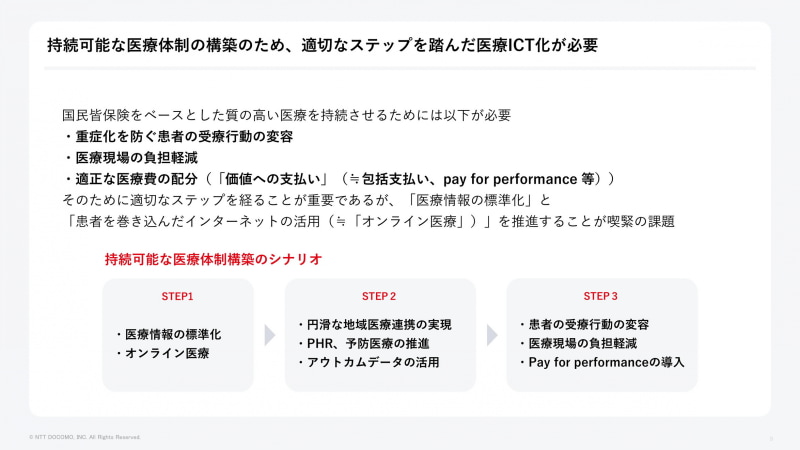
Task: Click the slide page number in footer
Action: (771, 438)
